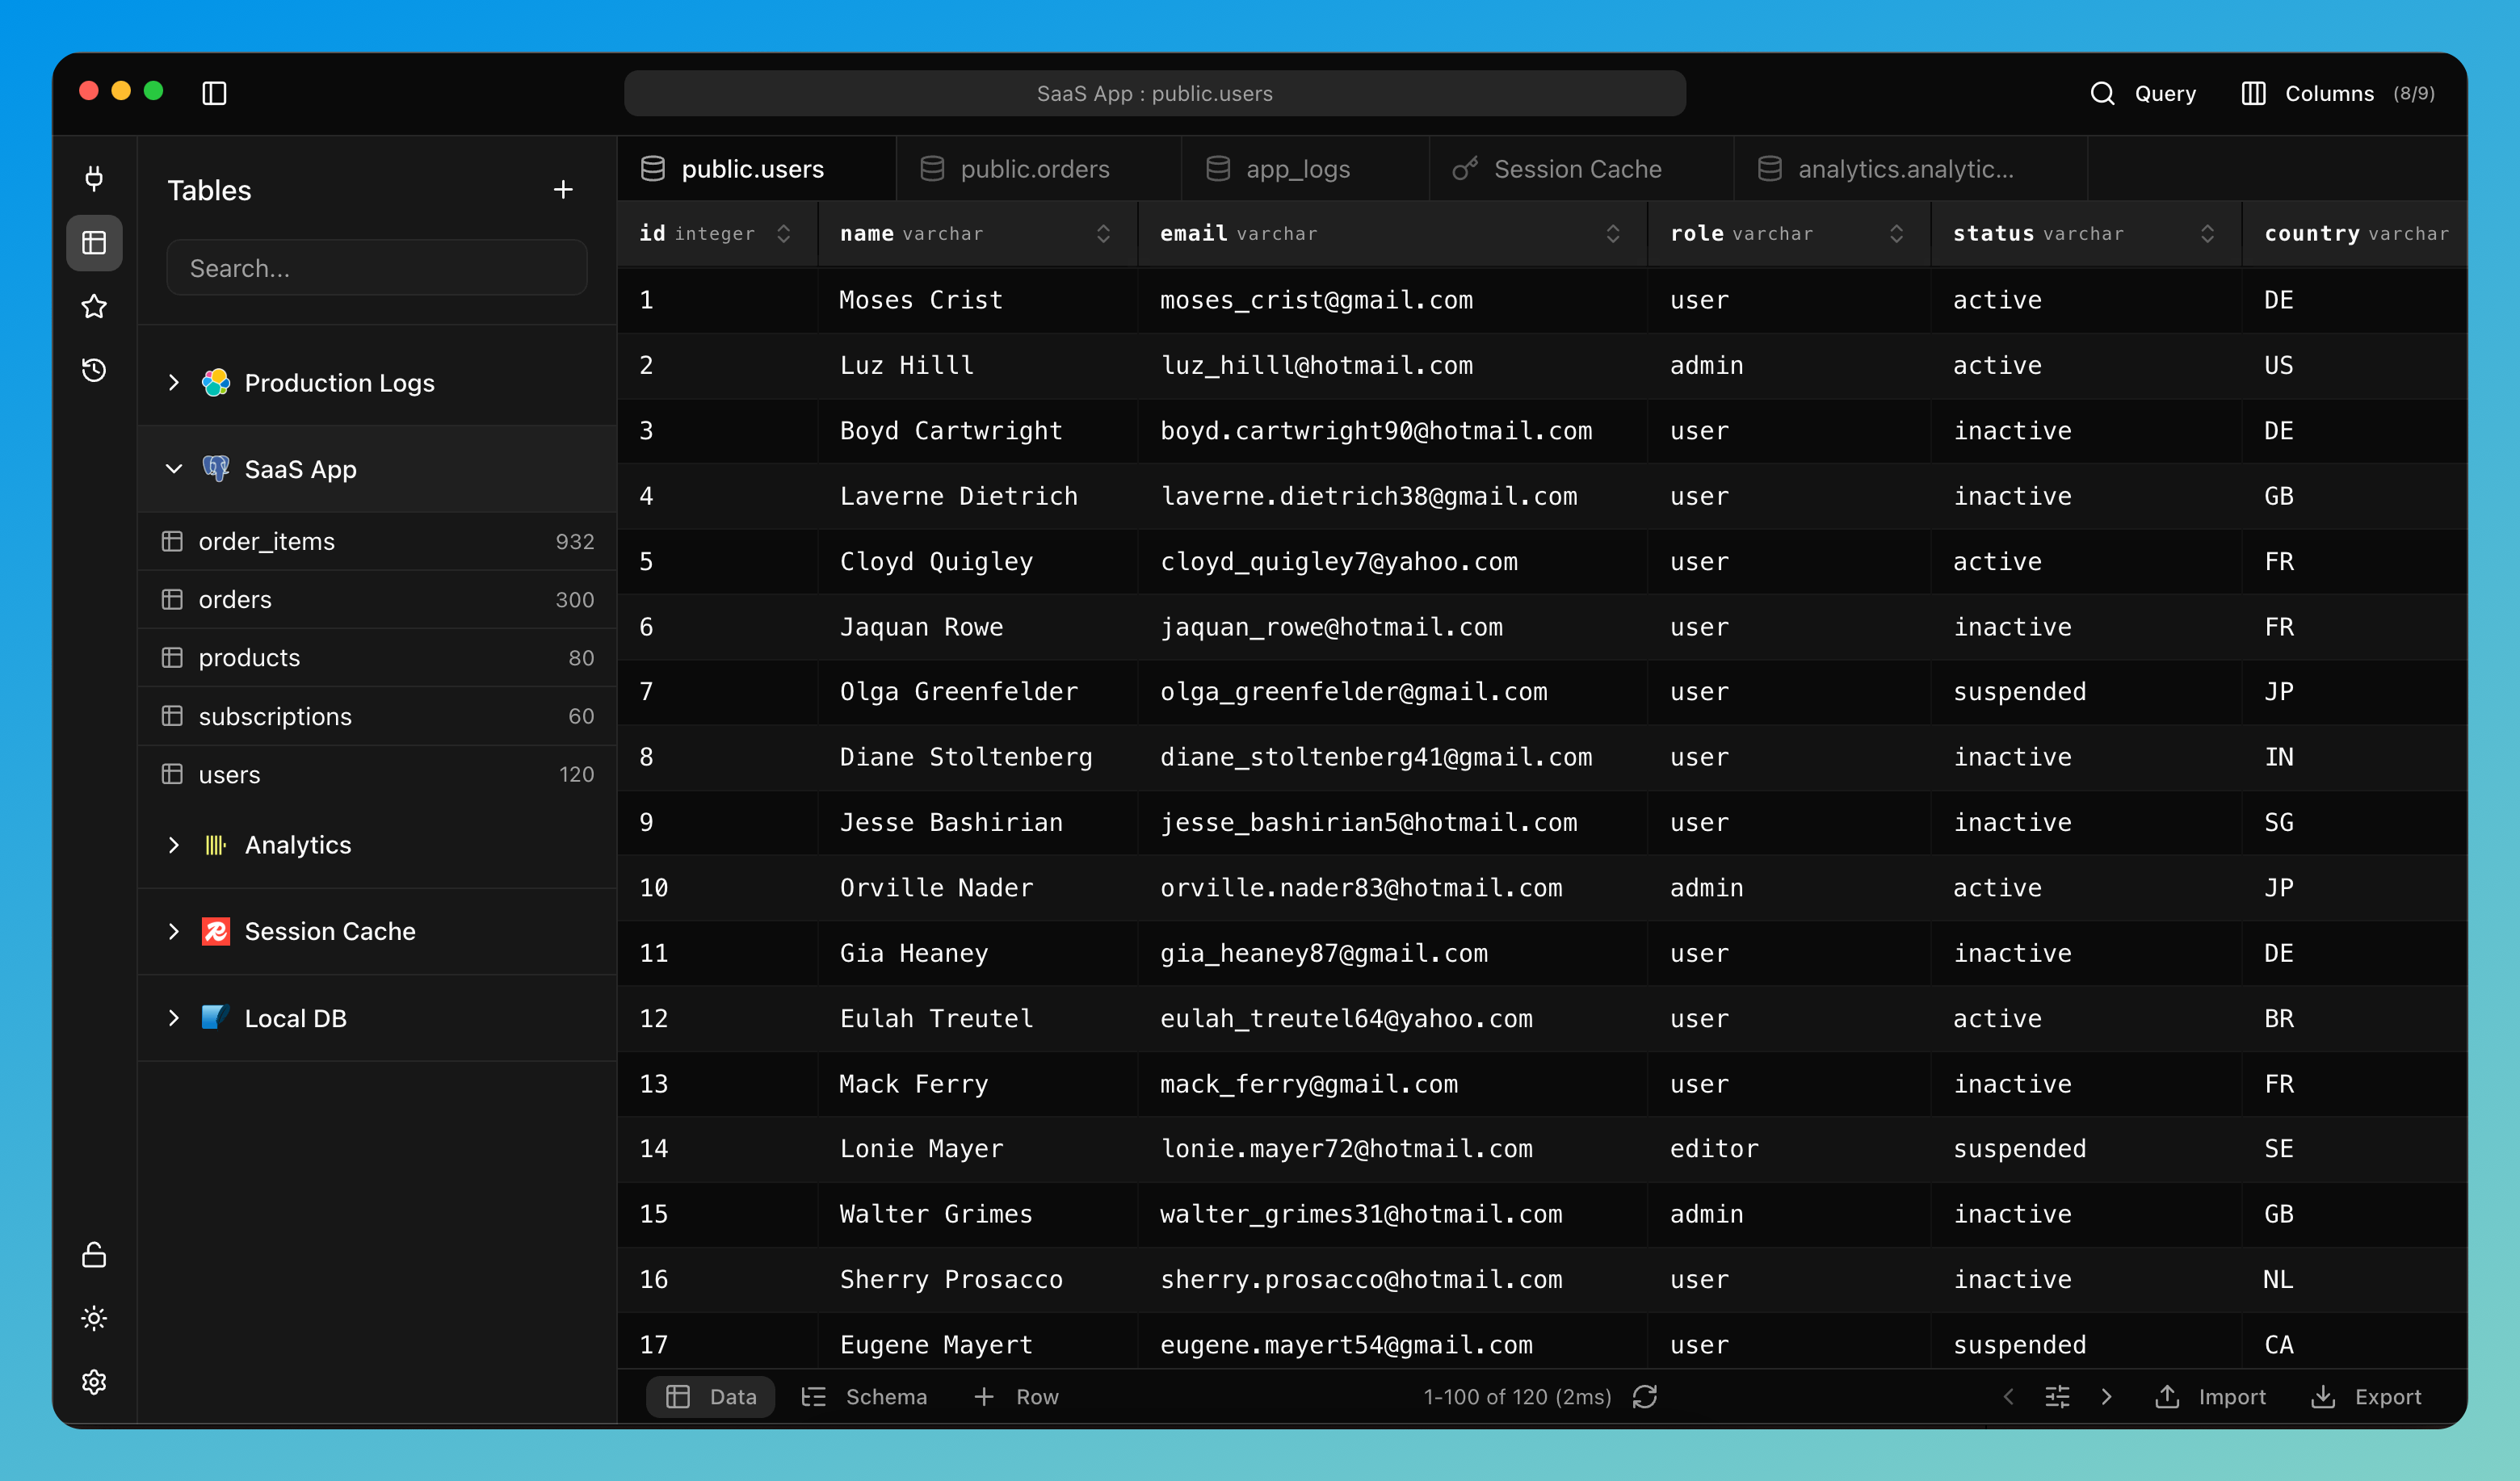This screenshot has height=1481, width=2520.
Task: Click the Production Logs database icon
Action: (x=215, y=382)
